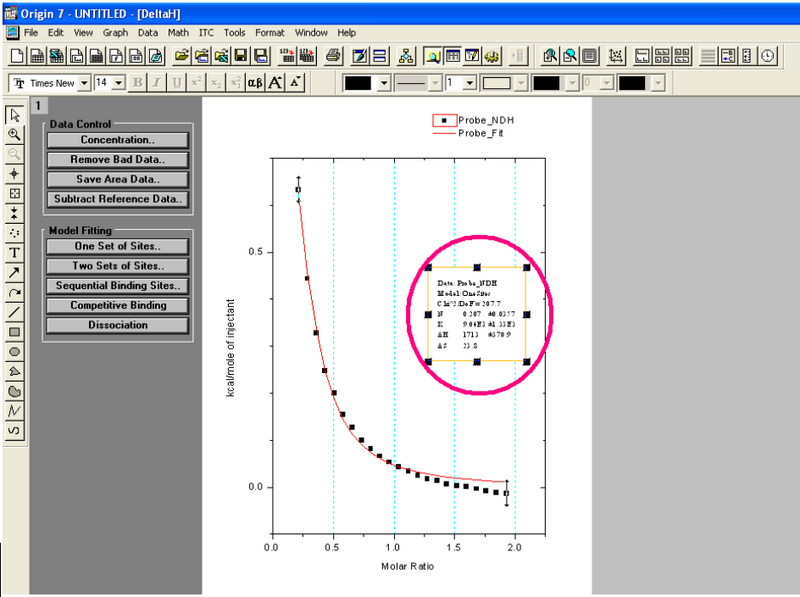Create a new project with the blank-page icon
This screenshot has width=800, height=597.
(x=17, y=56)
